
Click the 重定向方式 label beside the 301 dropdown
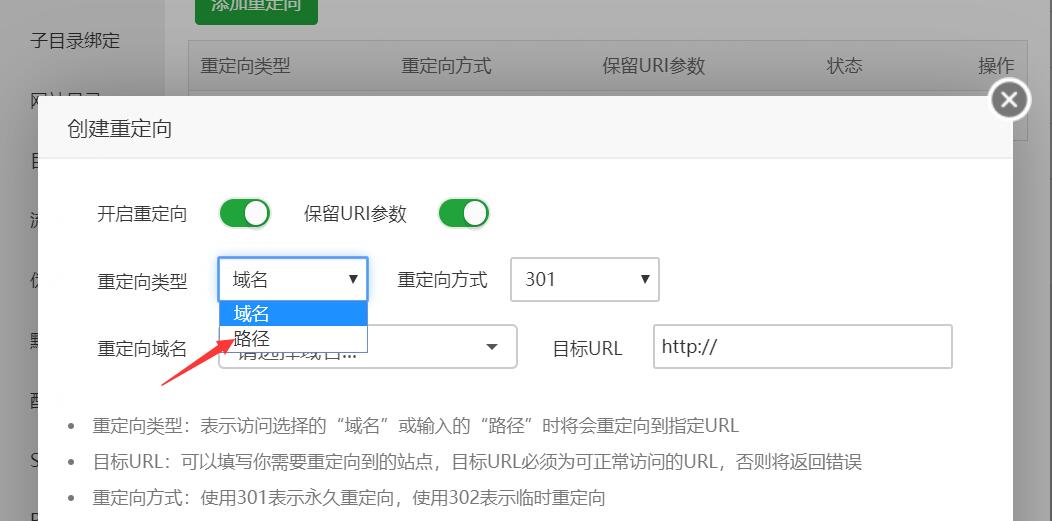443,280
